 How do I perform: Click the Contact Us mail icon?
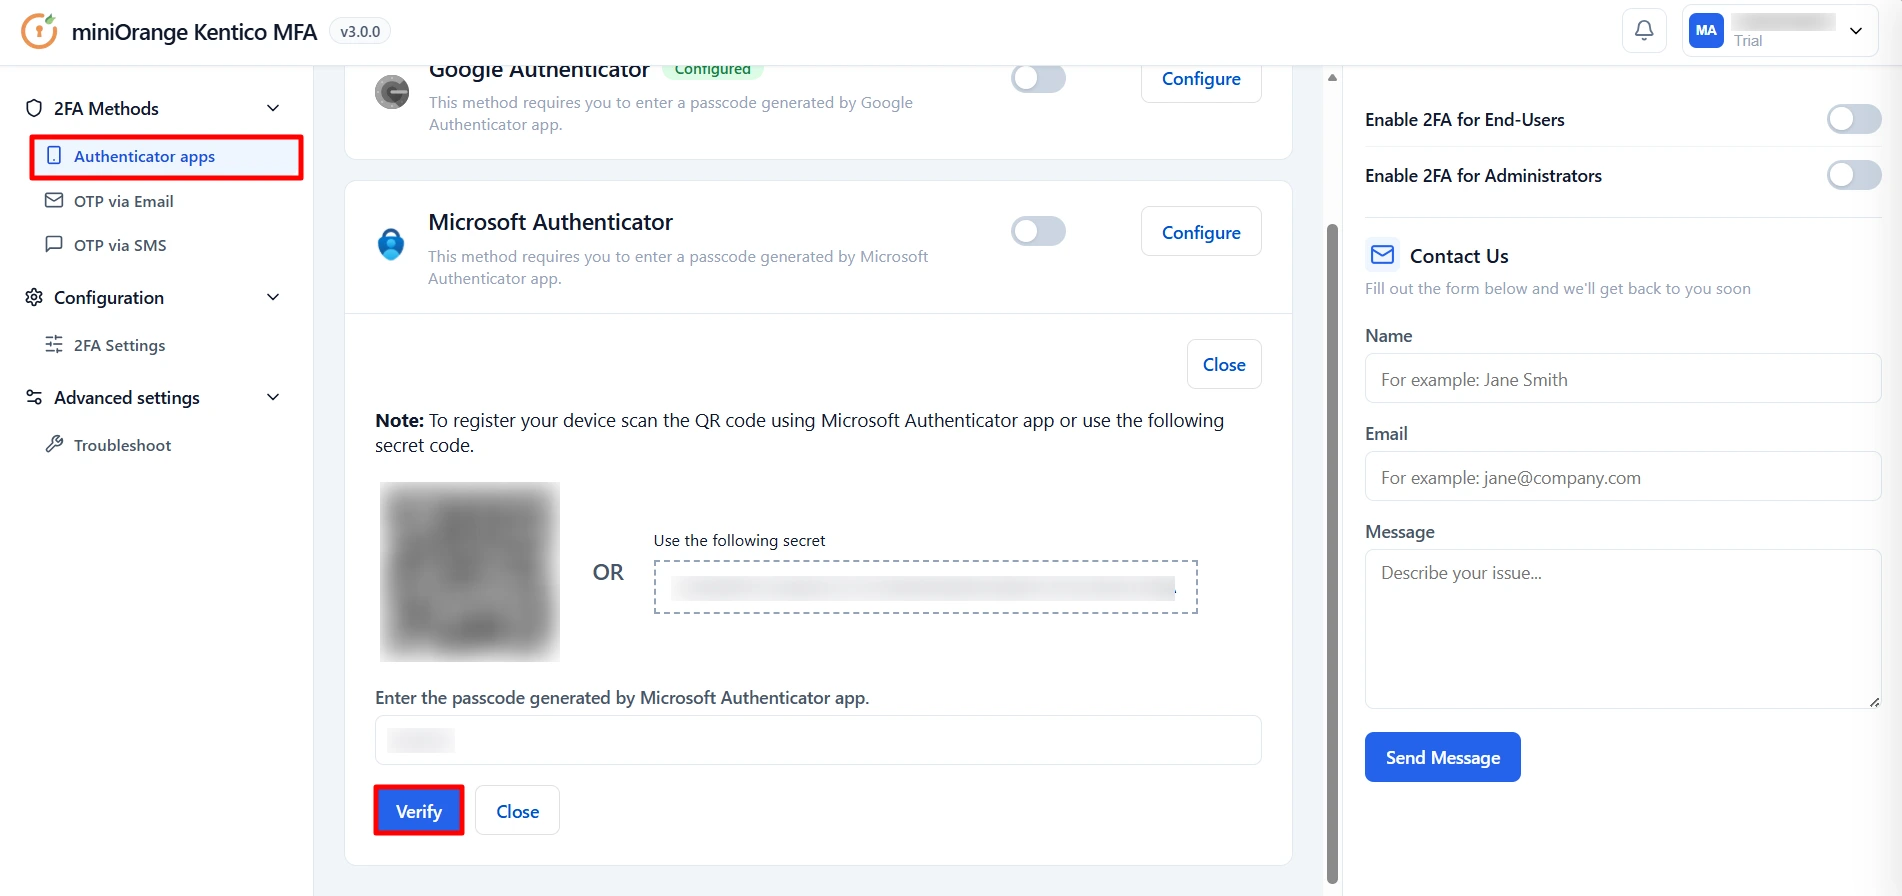coord(1382,255)
